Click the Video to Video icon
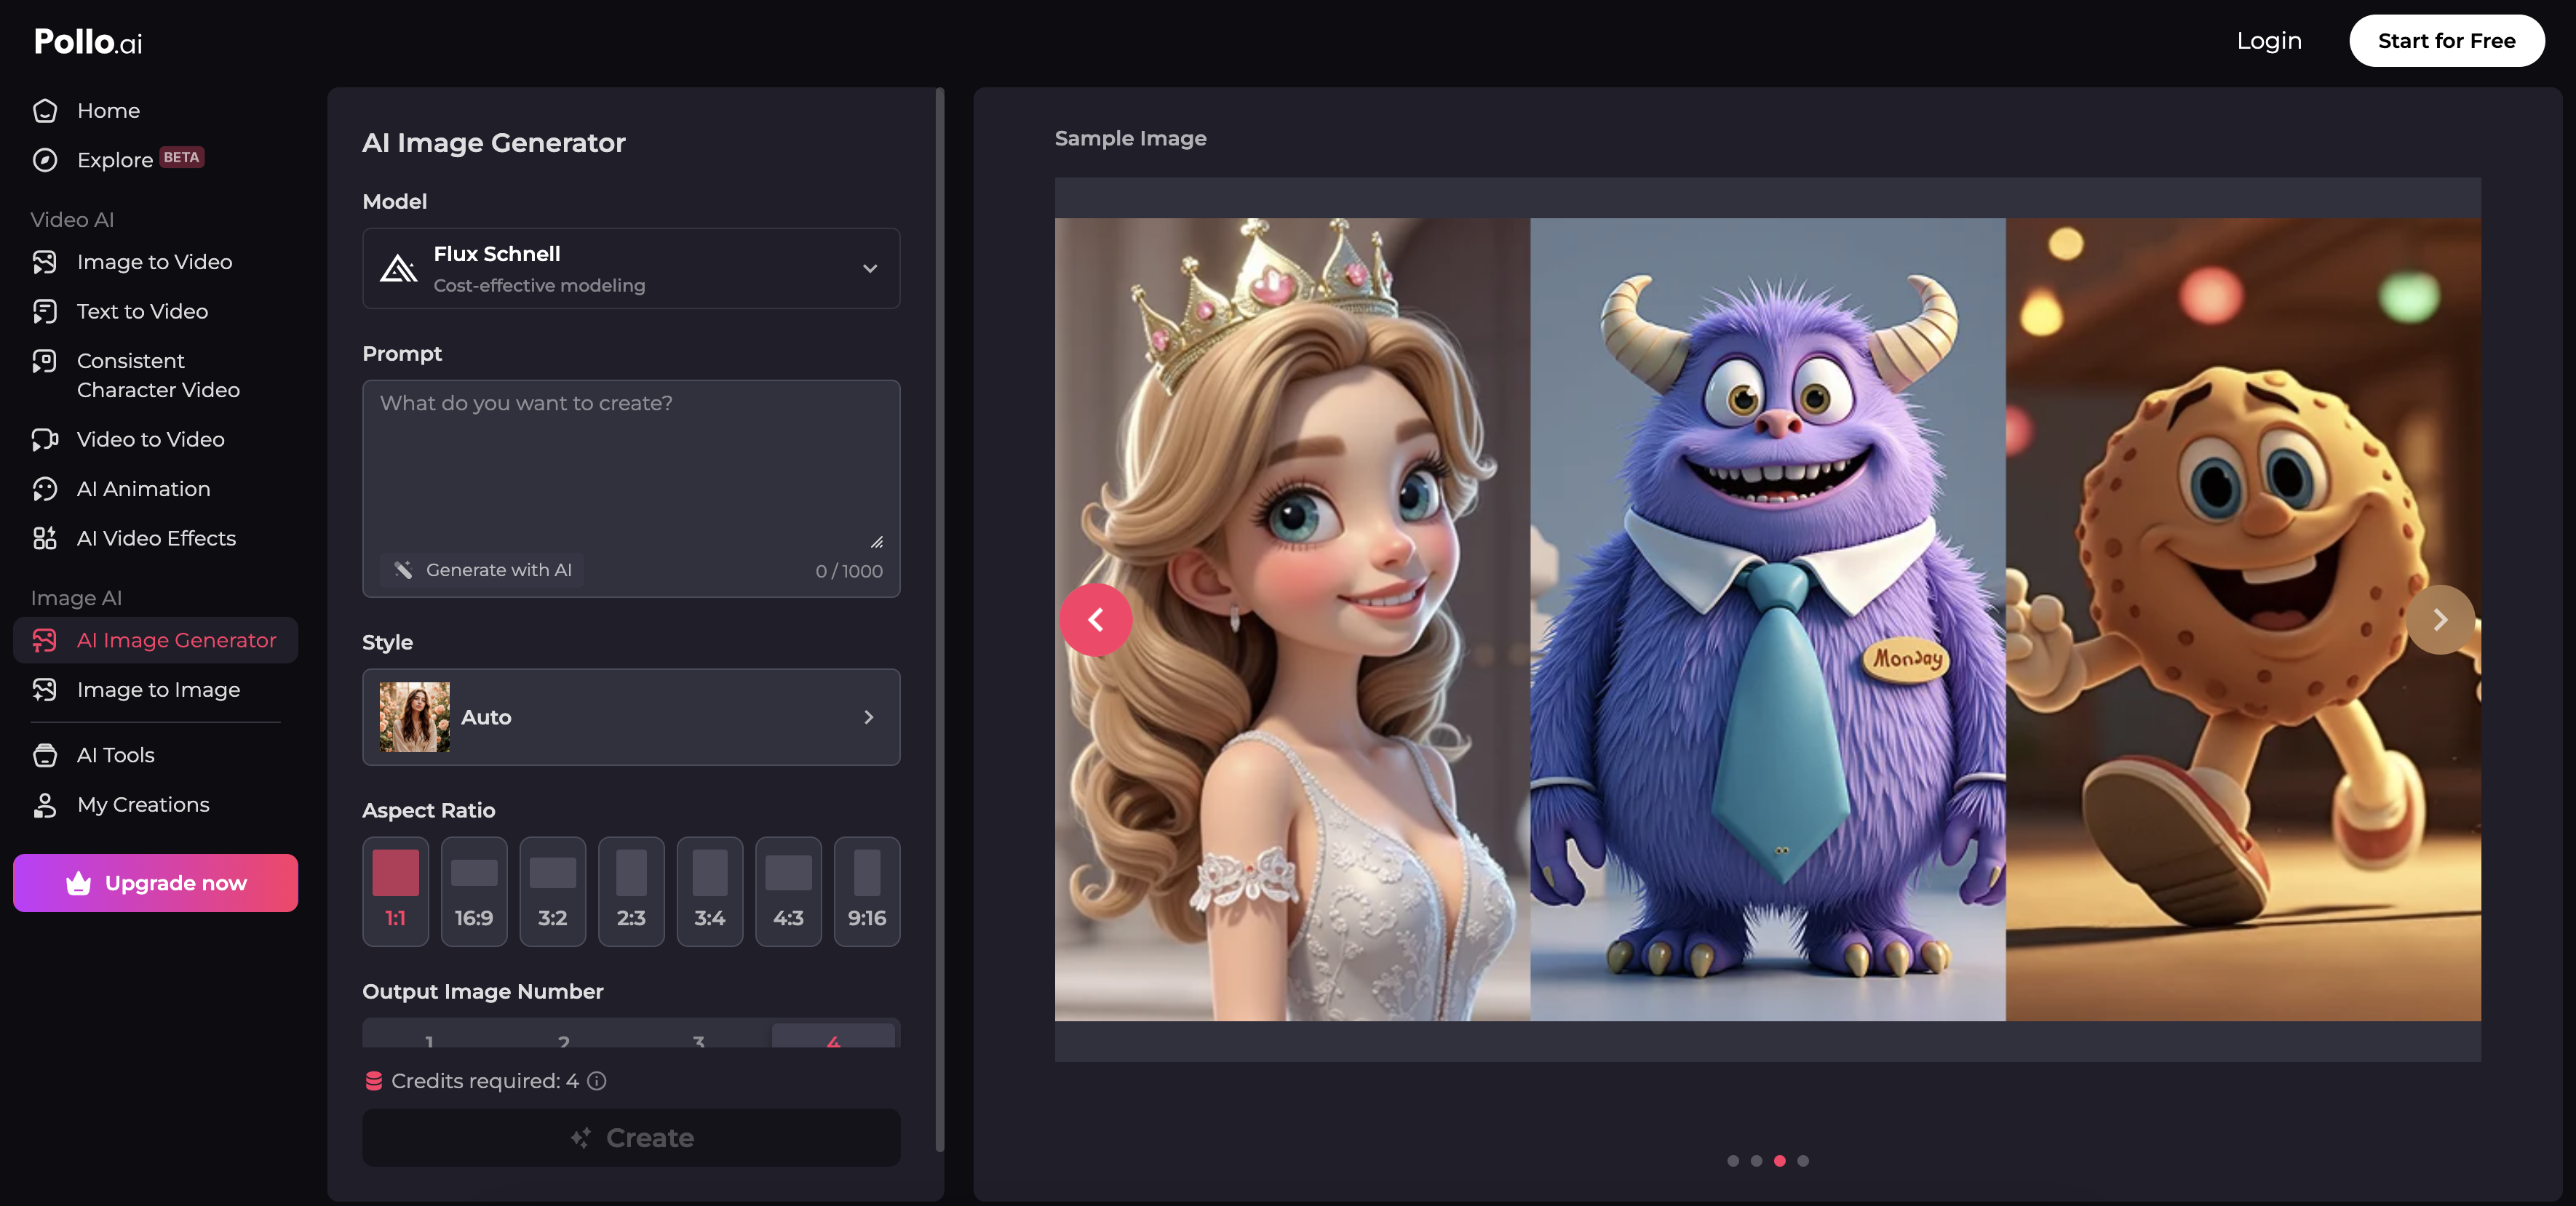 pyautogui.click(x=45, y=440)
